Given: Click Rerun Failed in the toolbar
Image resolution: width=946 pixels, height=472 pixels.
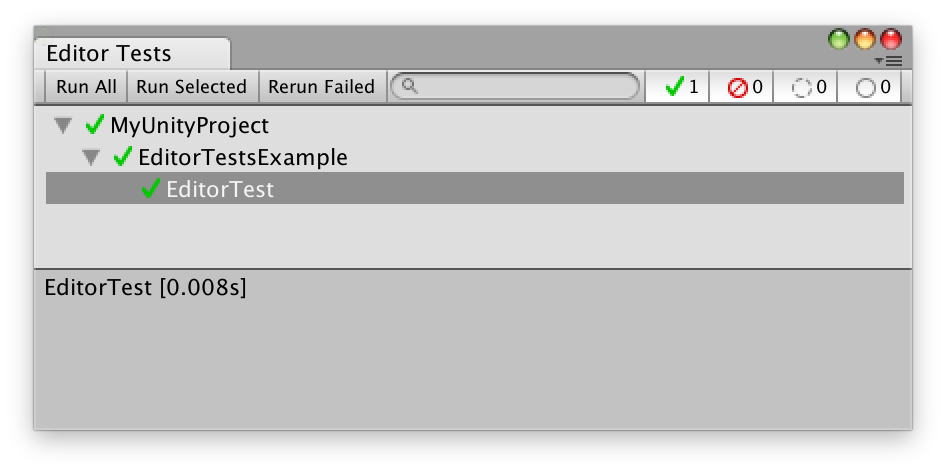Looking at the screenshot, I should [x=321, y=87].
